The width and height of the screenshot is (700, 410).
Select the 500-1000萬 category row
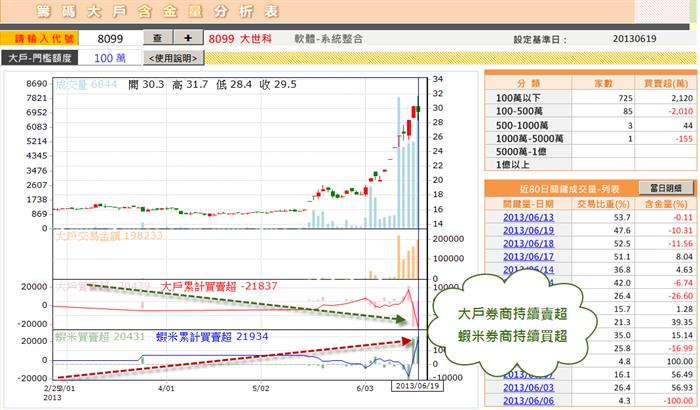pyautogui.click(x=590, y=126)
